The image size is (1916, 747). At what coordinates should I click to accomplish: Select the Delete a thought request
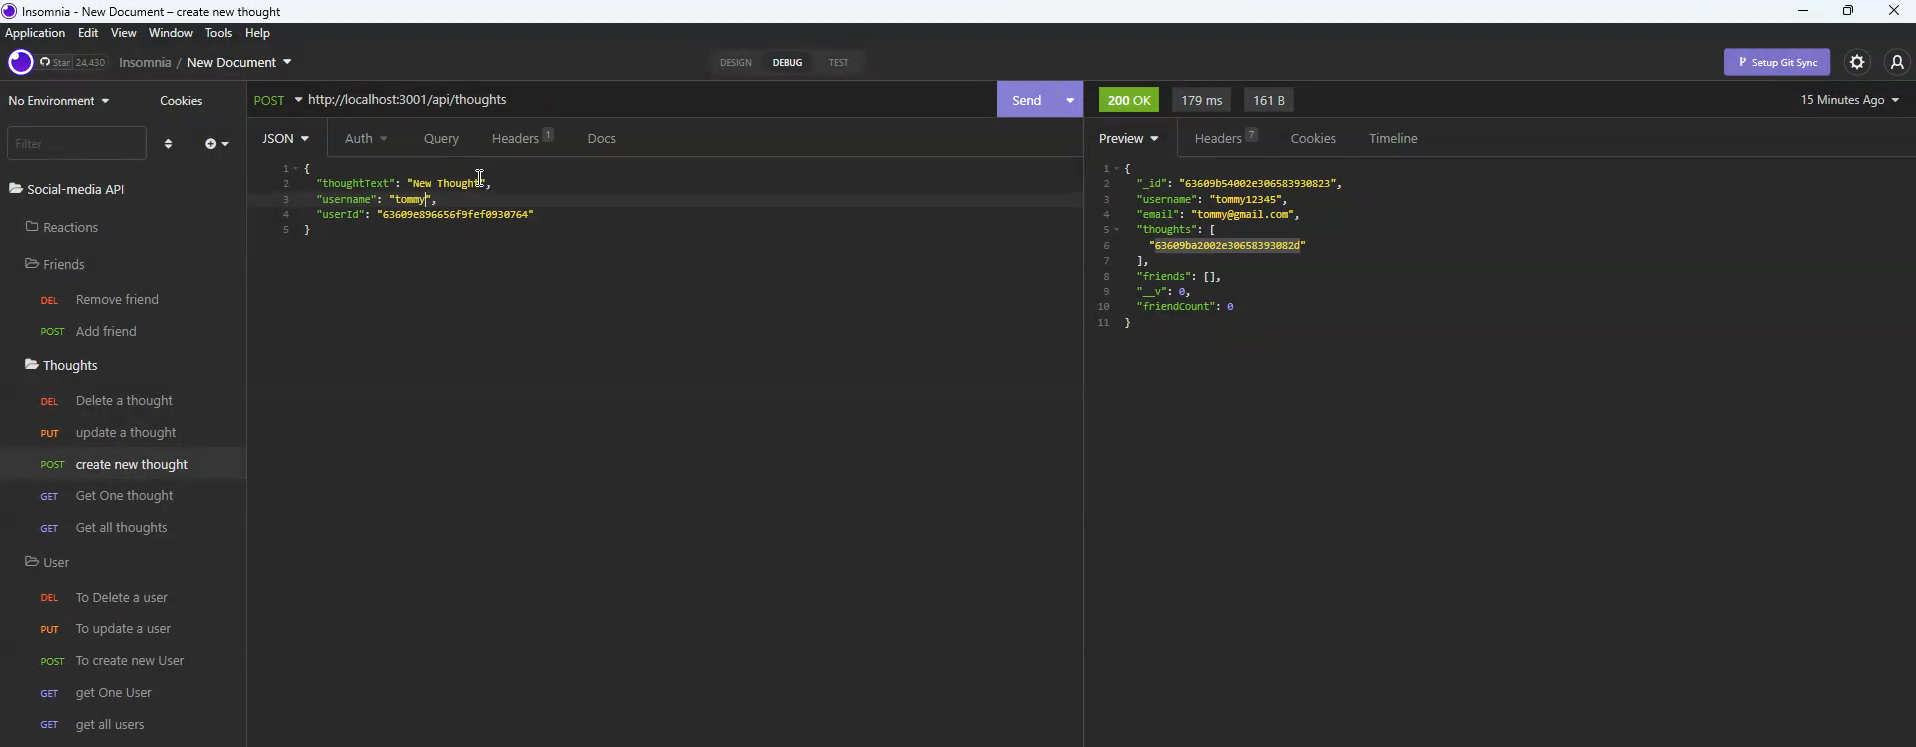[123, 401]
